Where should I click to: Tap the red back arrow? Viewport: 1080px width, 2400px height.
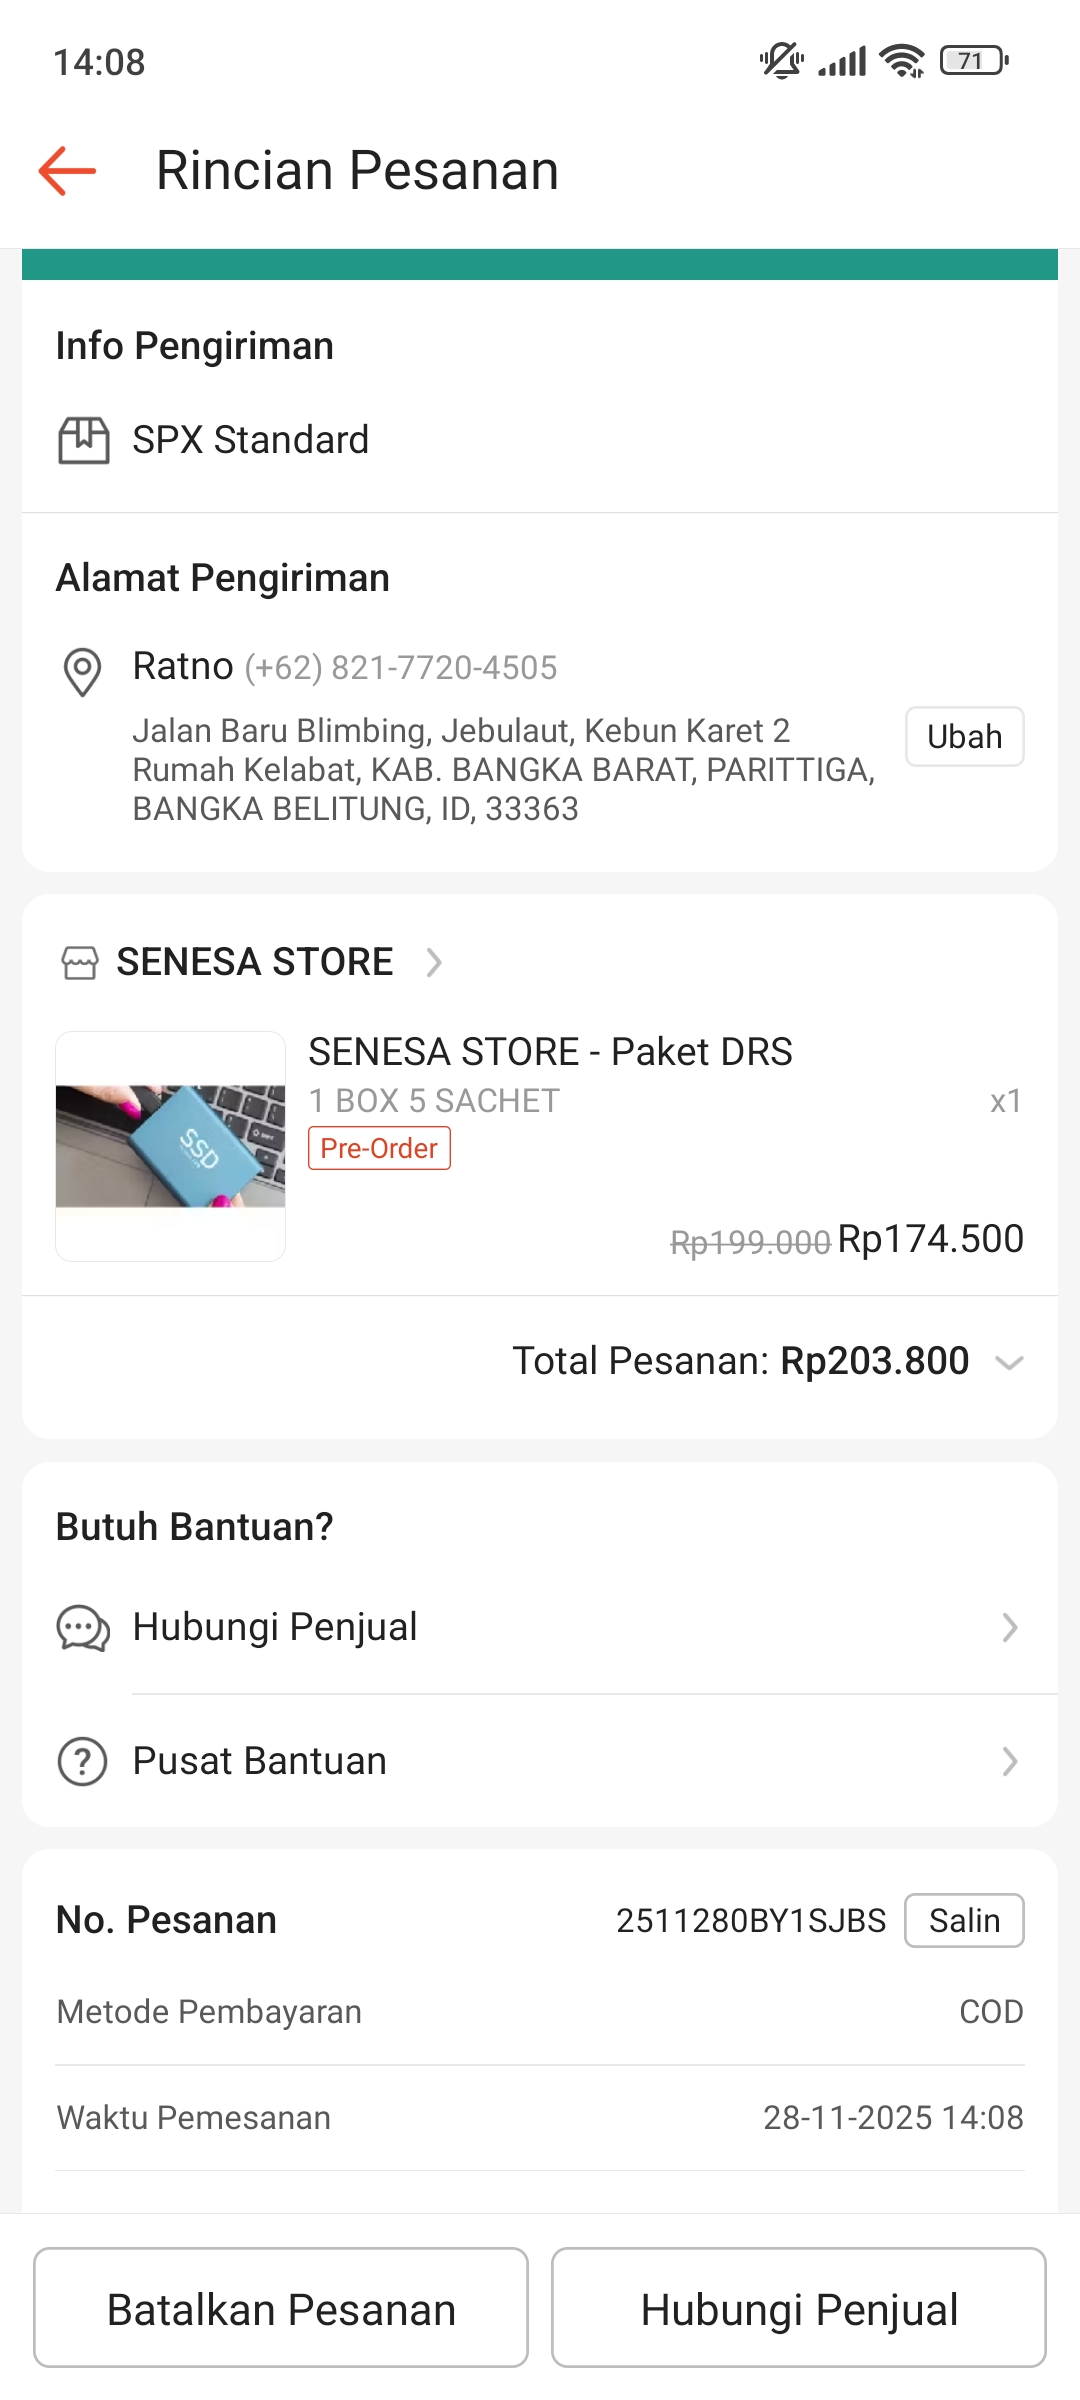[67, 171]
